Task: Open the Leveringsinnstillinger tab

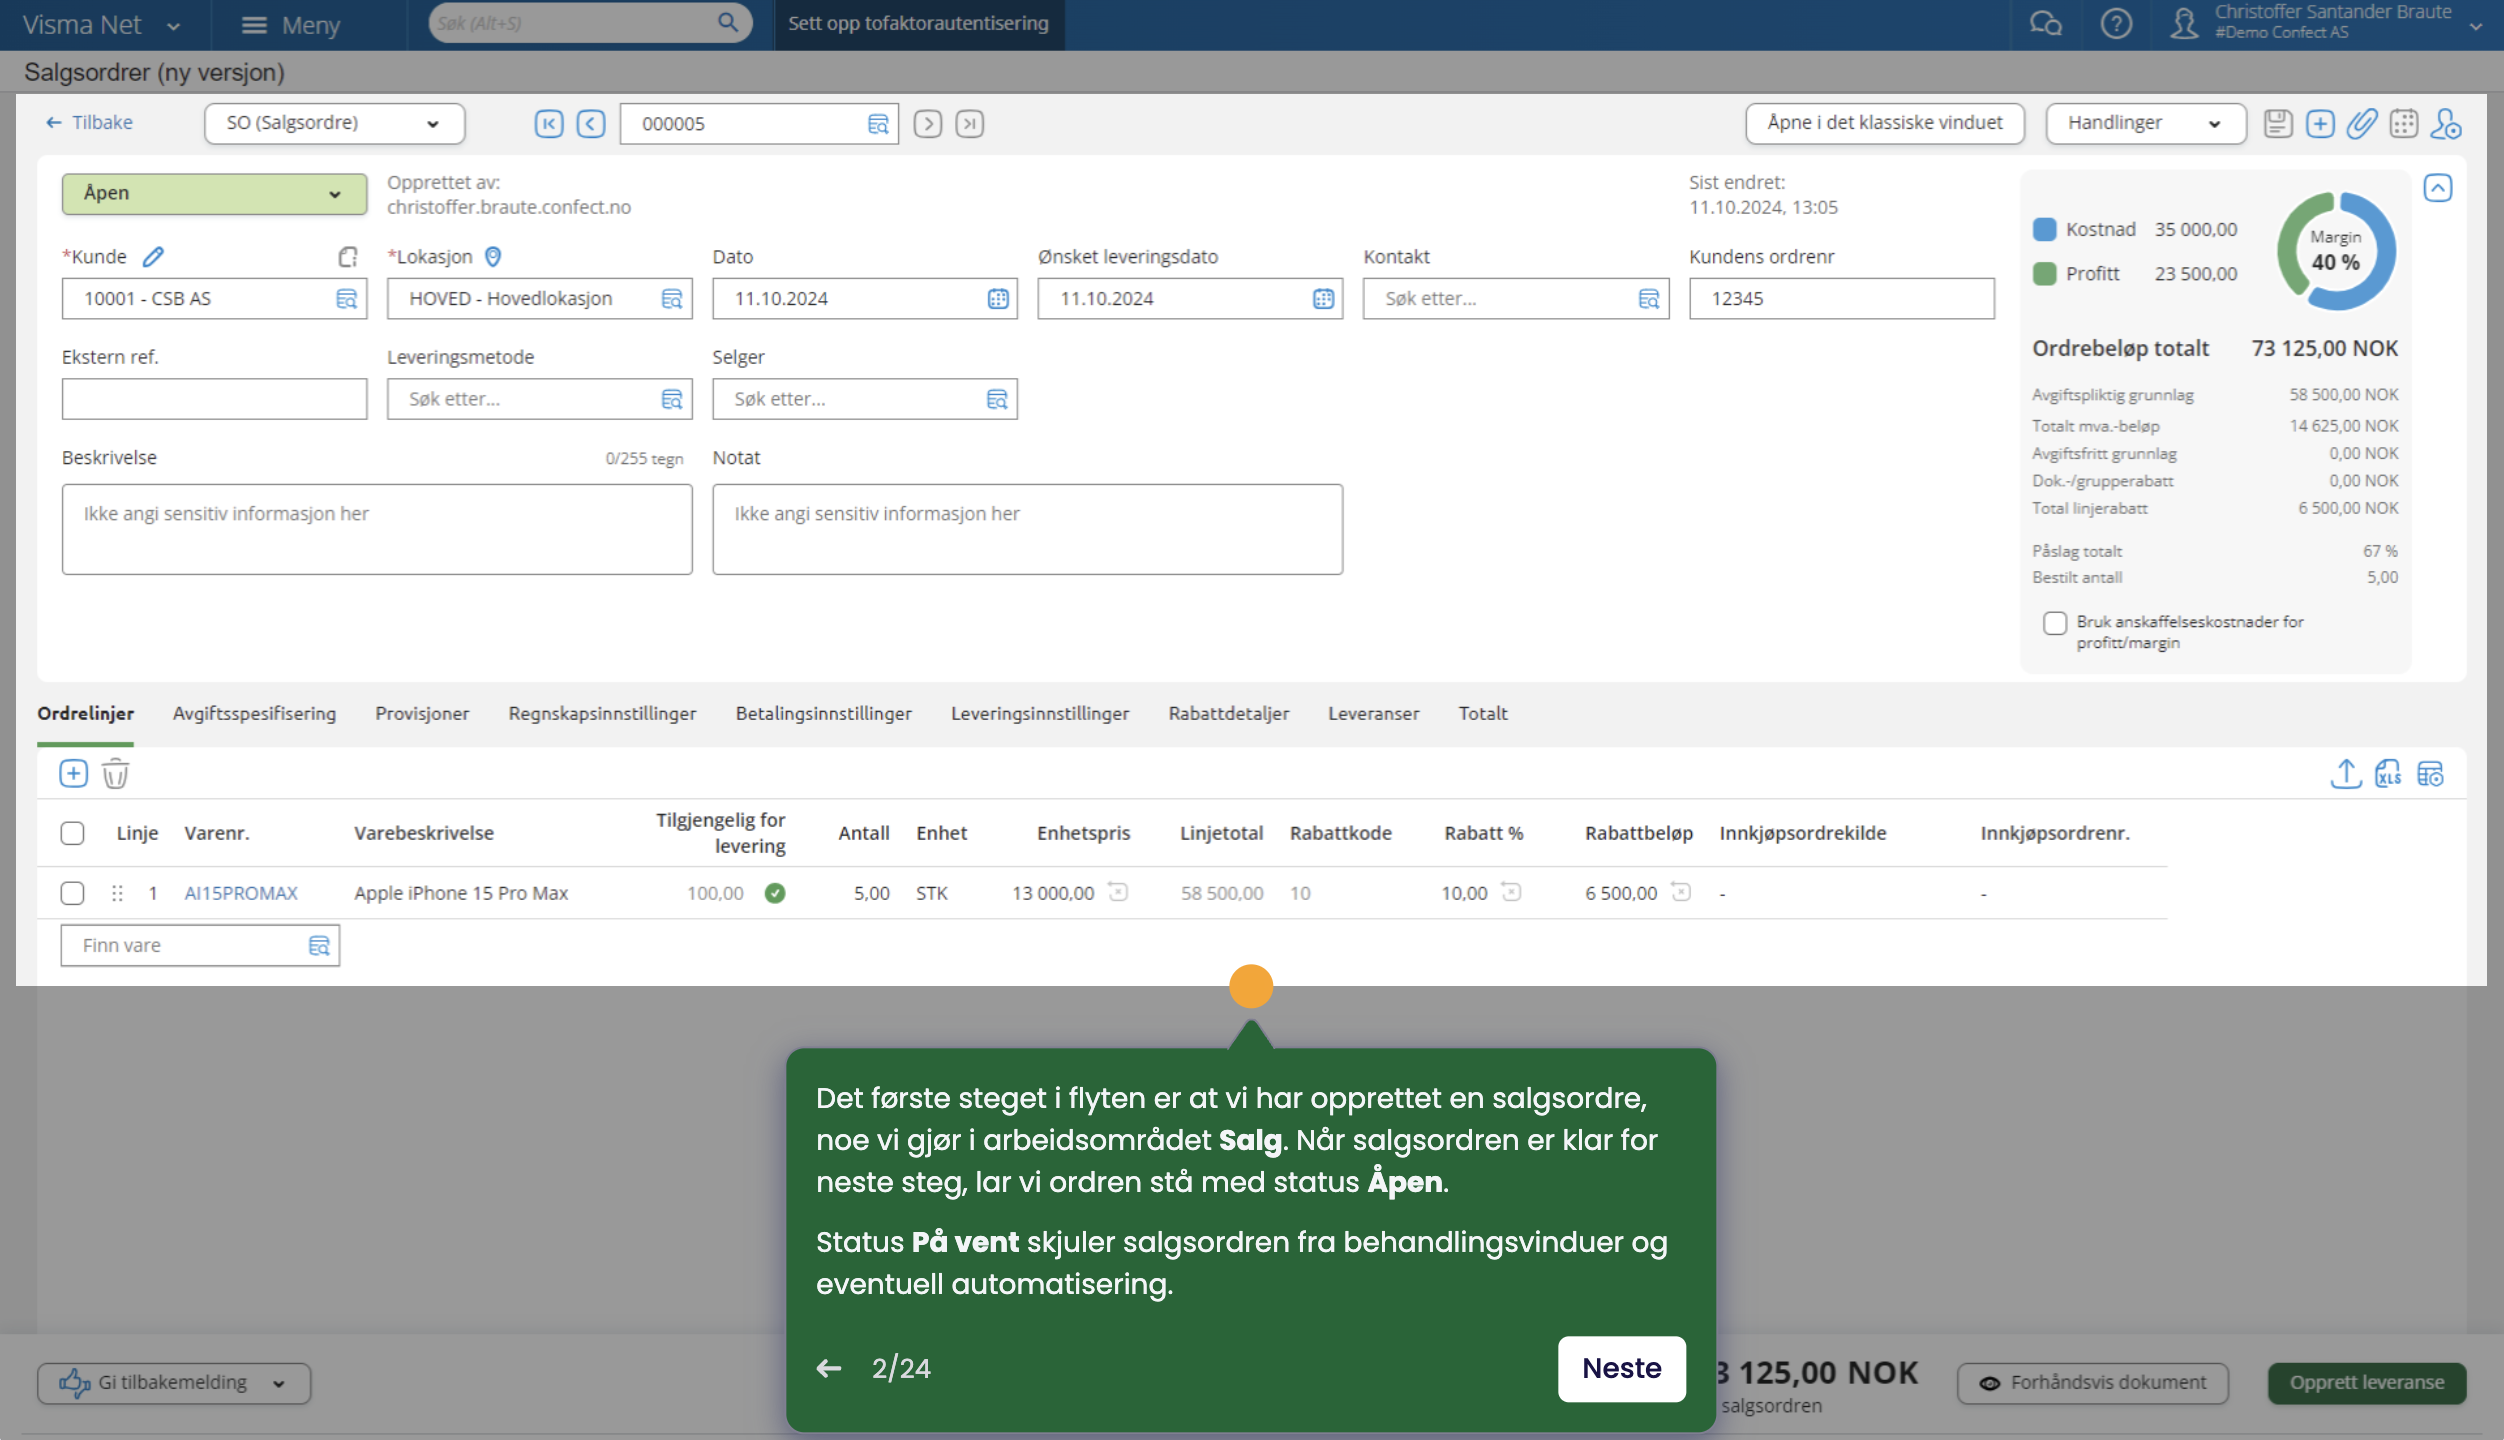Action: [x=1039, y=714]
